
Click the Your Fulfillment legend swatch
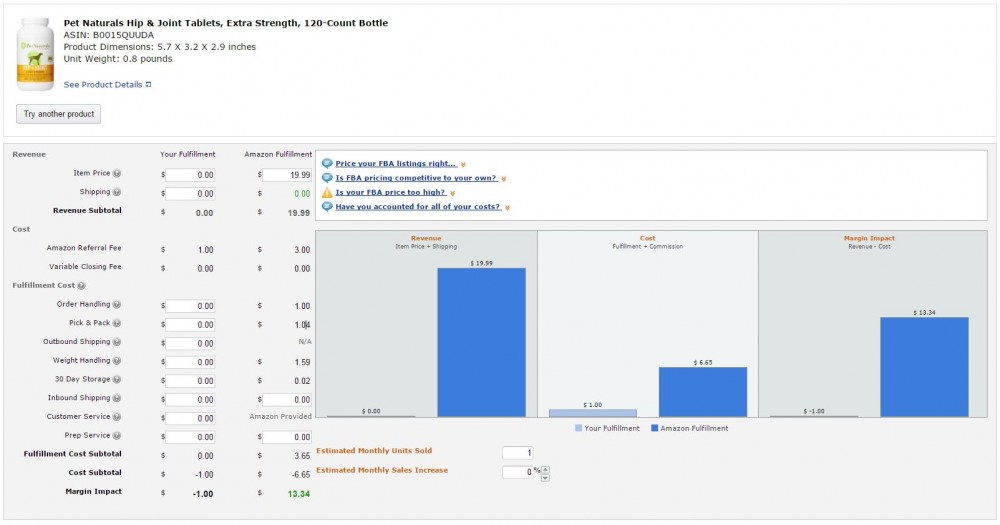pos(578,429)
